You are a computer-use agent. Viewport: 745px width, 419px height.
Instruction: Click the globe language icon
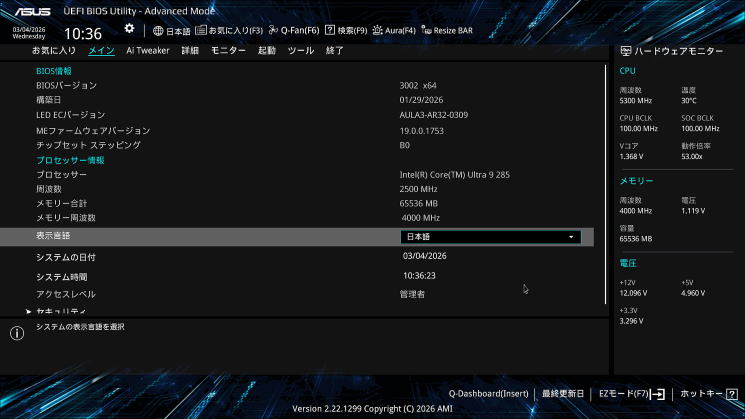(158, 31)
